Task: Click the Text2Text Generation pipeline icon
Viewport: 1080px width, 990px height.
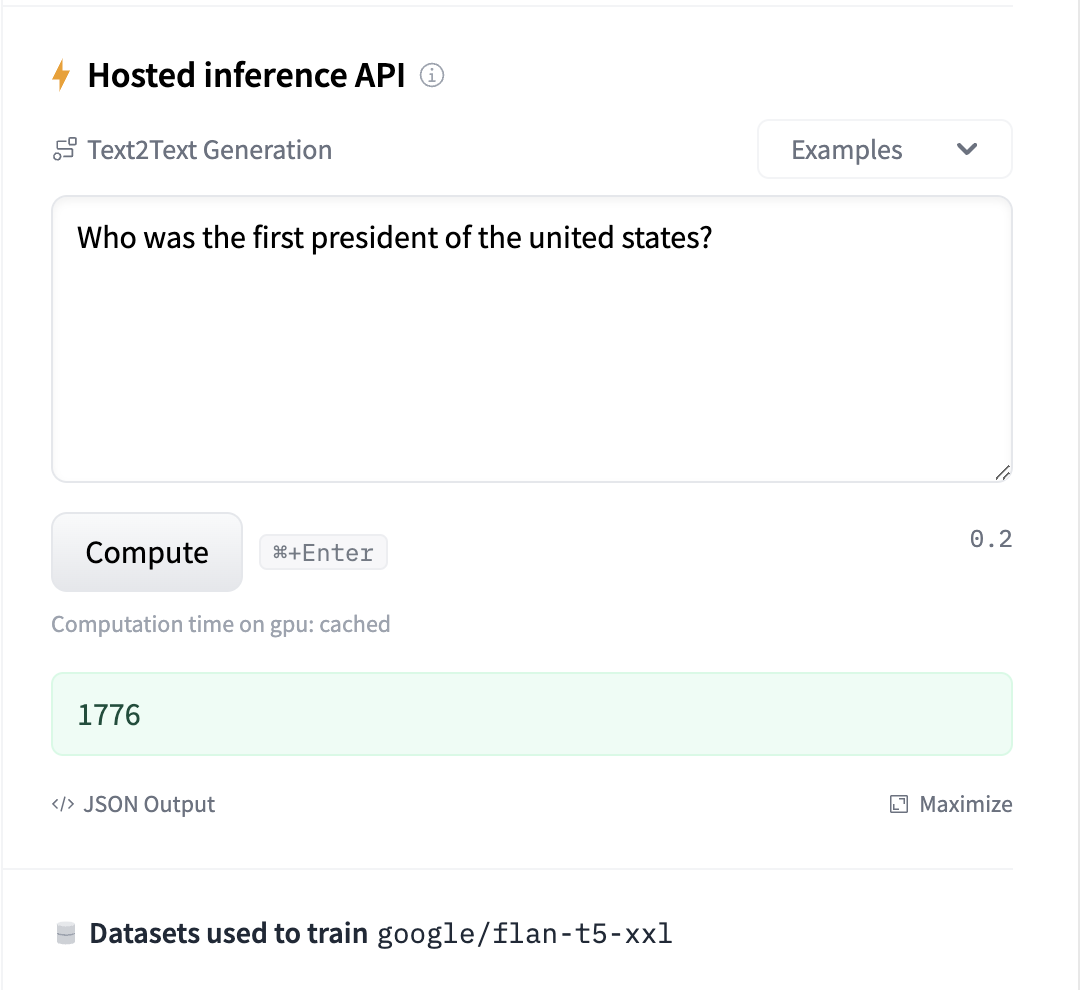Action: click(65, 151)
